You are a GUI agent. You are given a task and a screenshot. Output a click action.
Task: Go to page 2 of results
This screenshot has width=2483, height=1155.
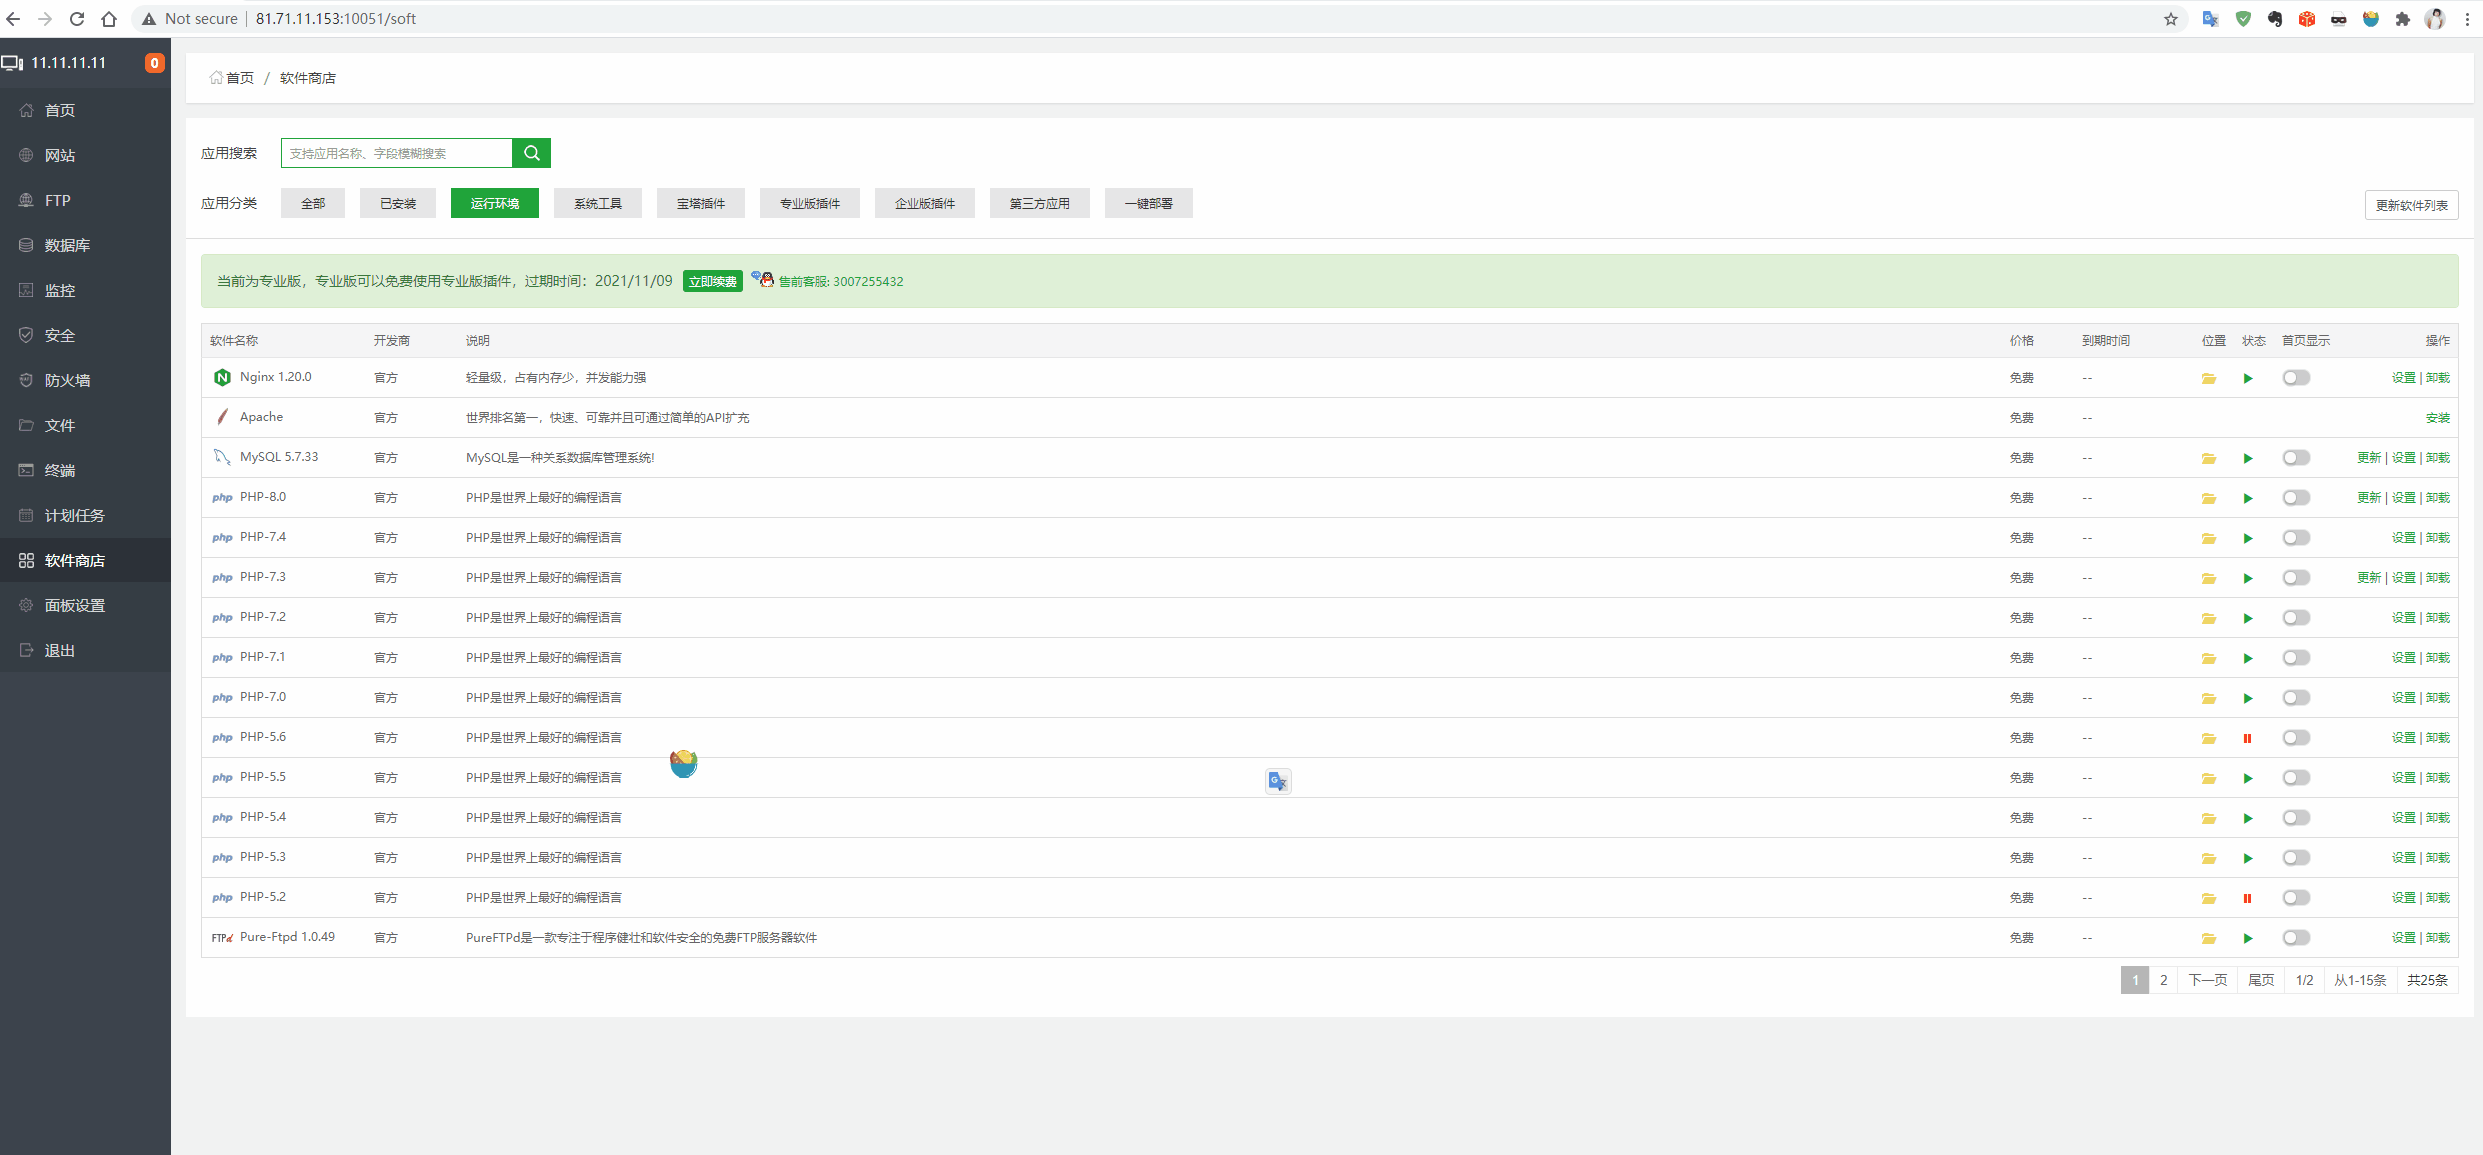coord(2164,980)
